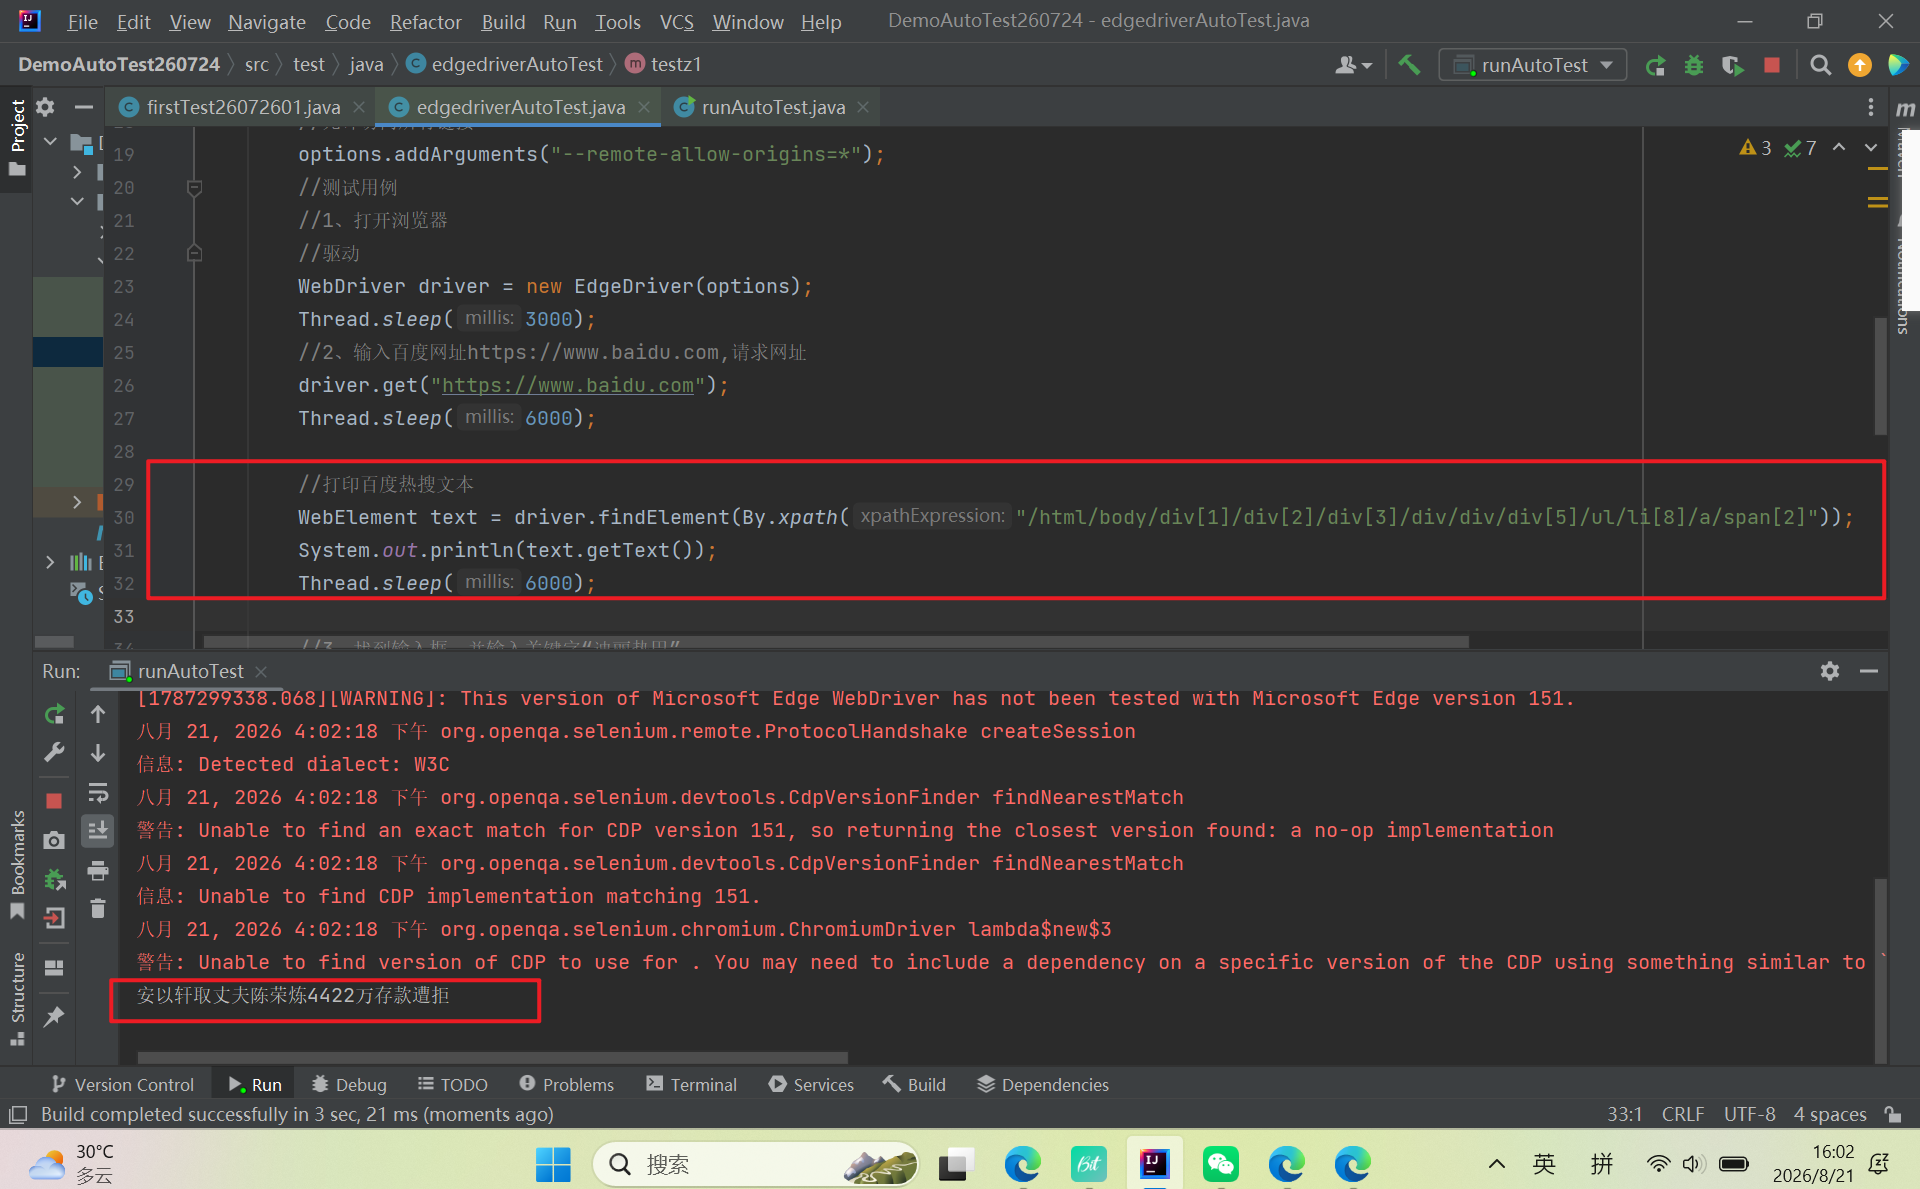Switch to runAutoTest.java editor tab

tap(773, 107)
